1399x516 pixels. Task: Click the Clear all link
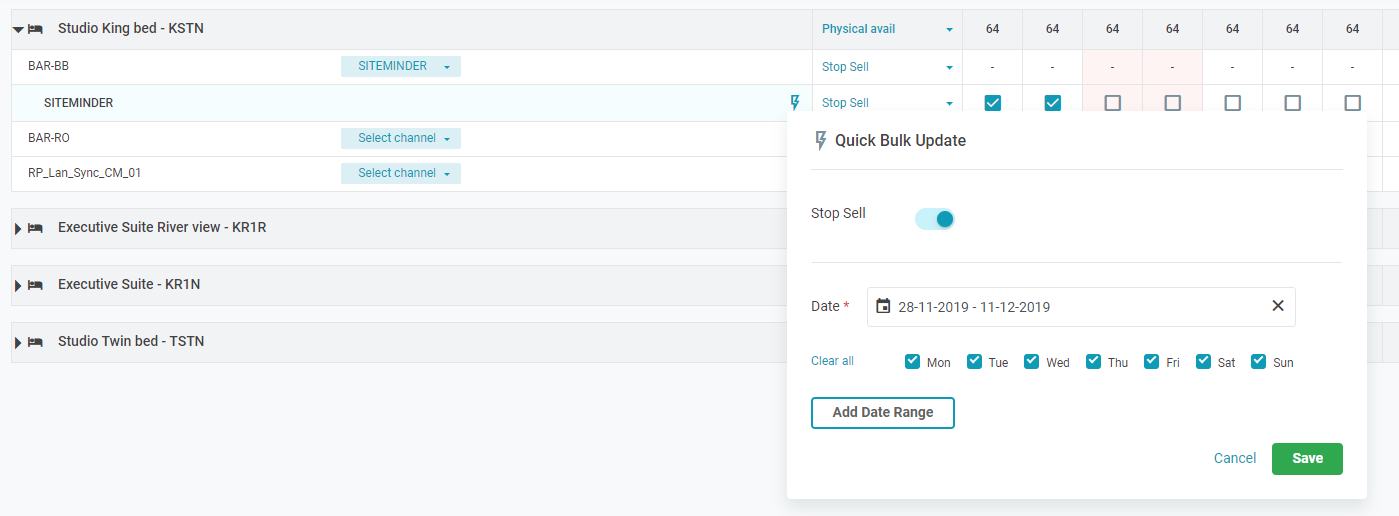(x=832, y=361)
